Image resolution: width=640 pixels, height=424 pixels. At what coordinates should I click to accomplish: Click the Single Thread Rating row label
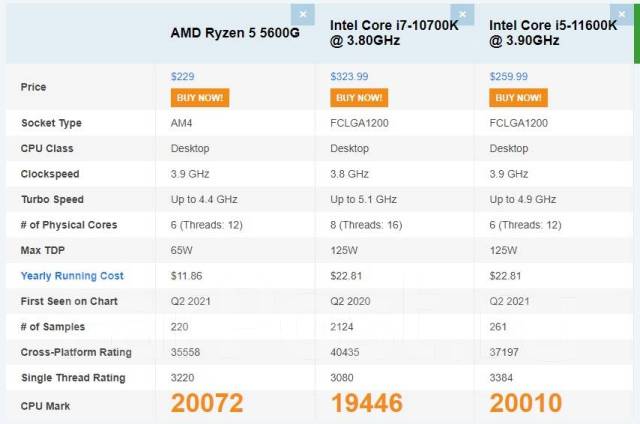73,378
